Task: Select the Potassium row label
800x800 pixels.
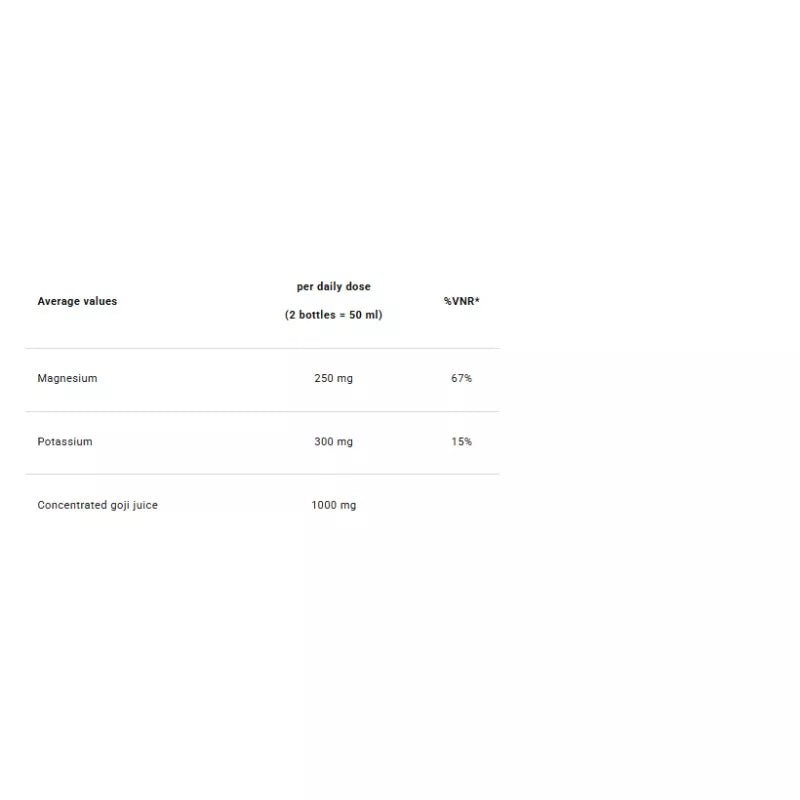Action: [x=65, y=442]
